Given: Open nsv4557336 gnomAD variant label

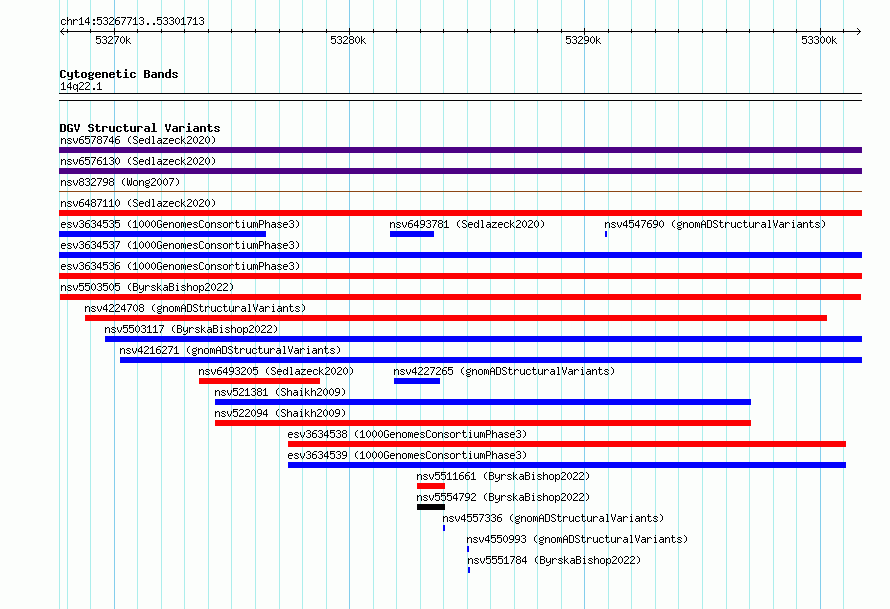Looking at the screenshot, I should point(553,518).
